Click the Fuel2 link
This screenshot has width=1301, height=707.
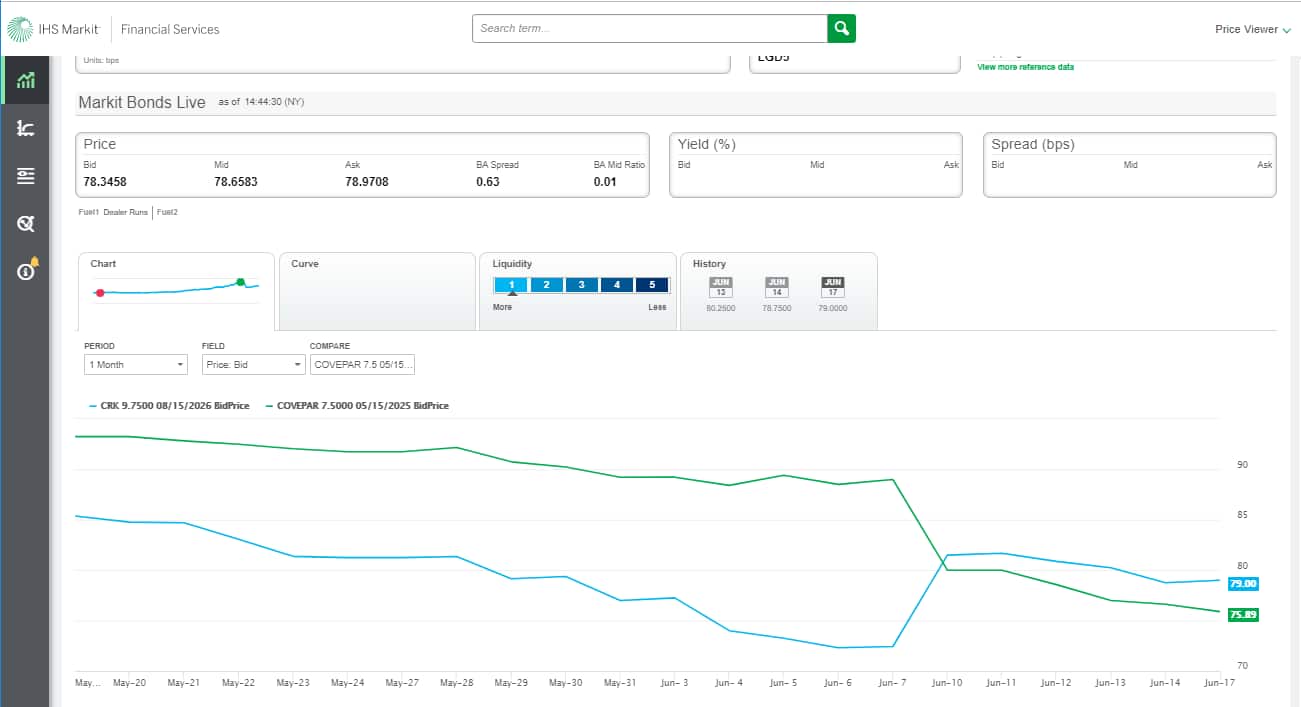[167, 212]
